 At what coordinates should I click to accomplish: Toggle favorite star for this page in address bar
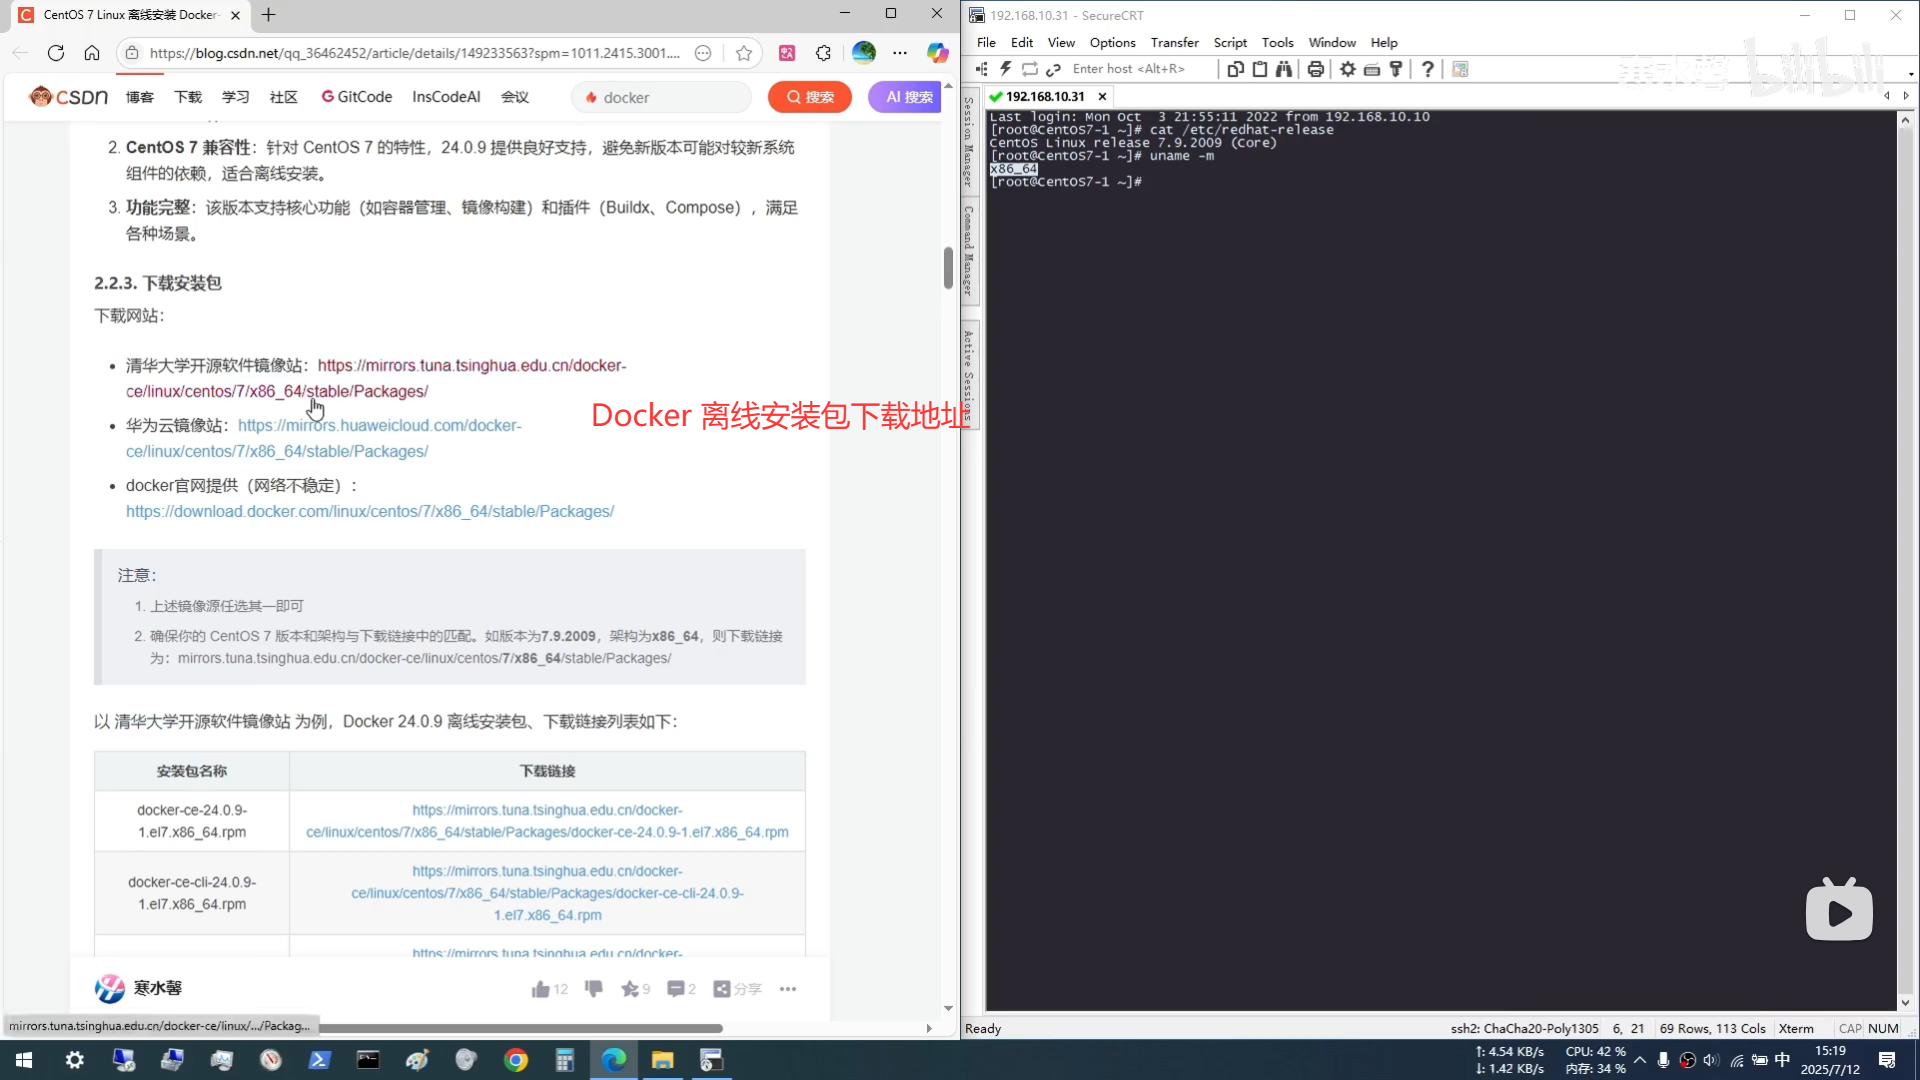tap(744, 53)
